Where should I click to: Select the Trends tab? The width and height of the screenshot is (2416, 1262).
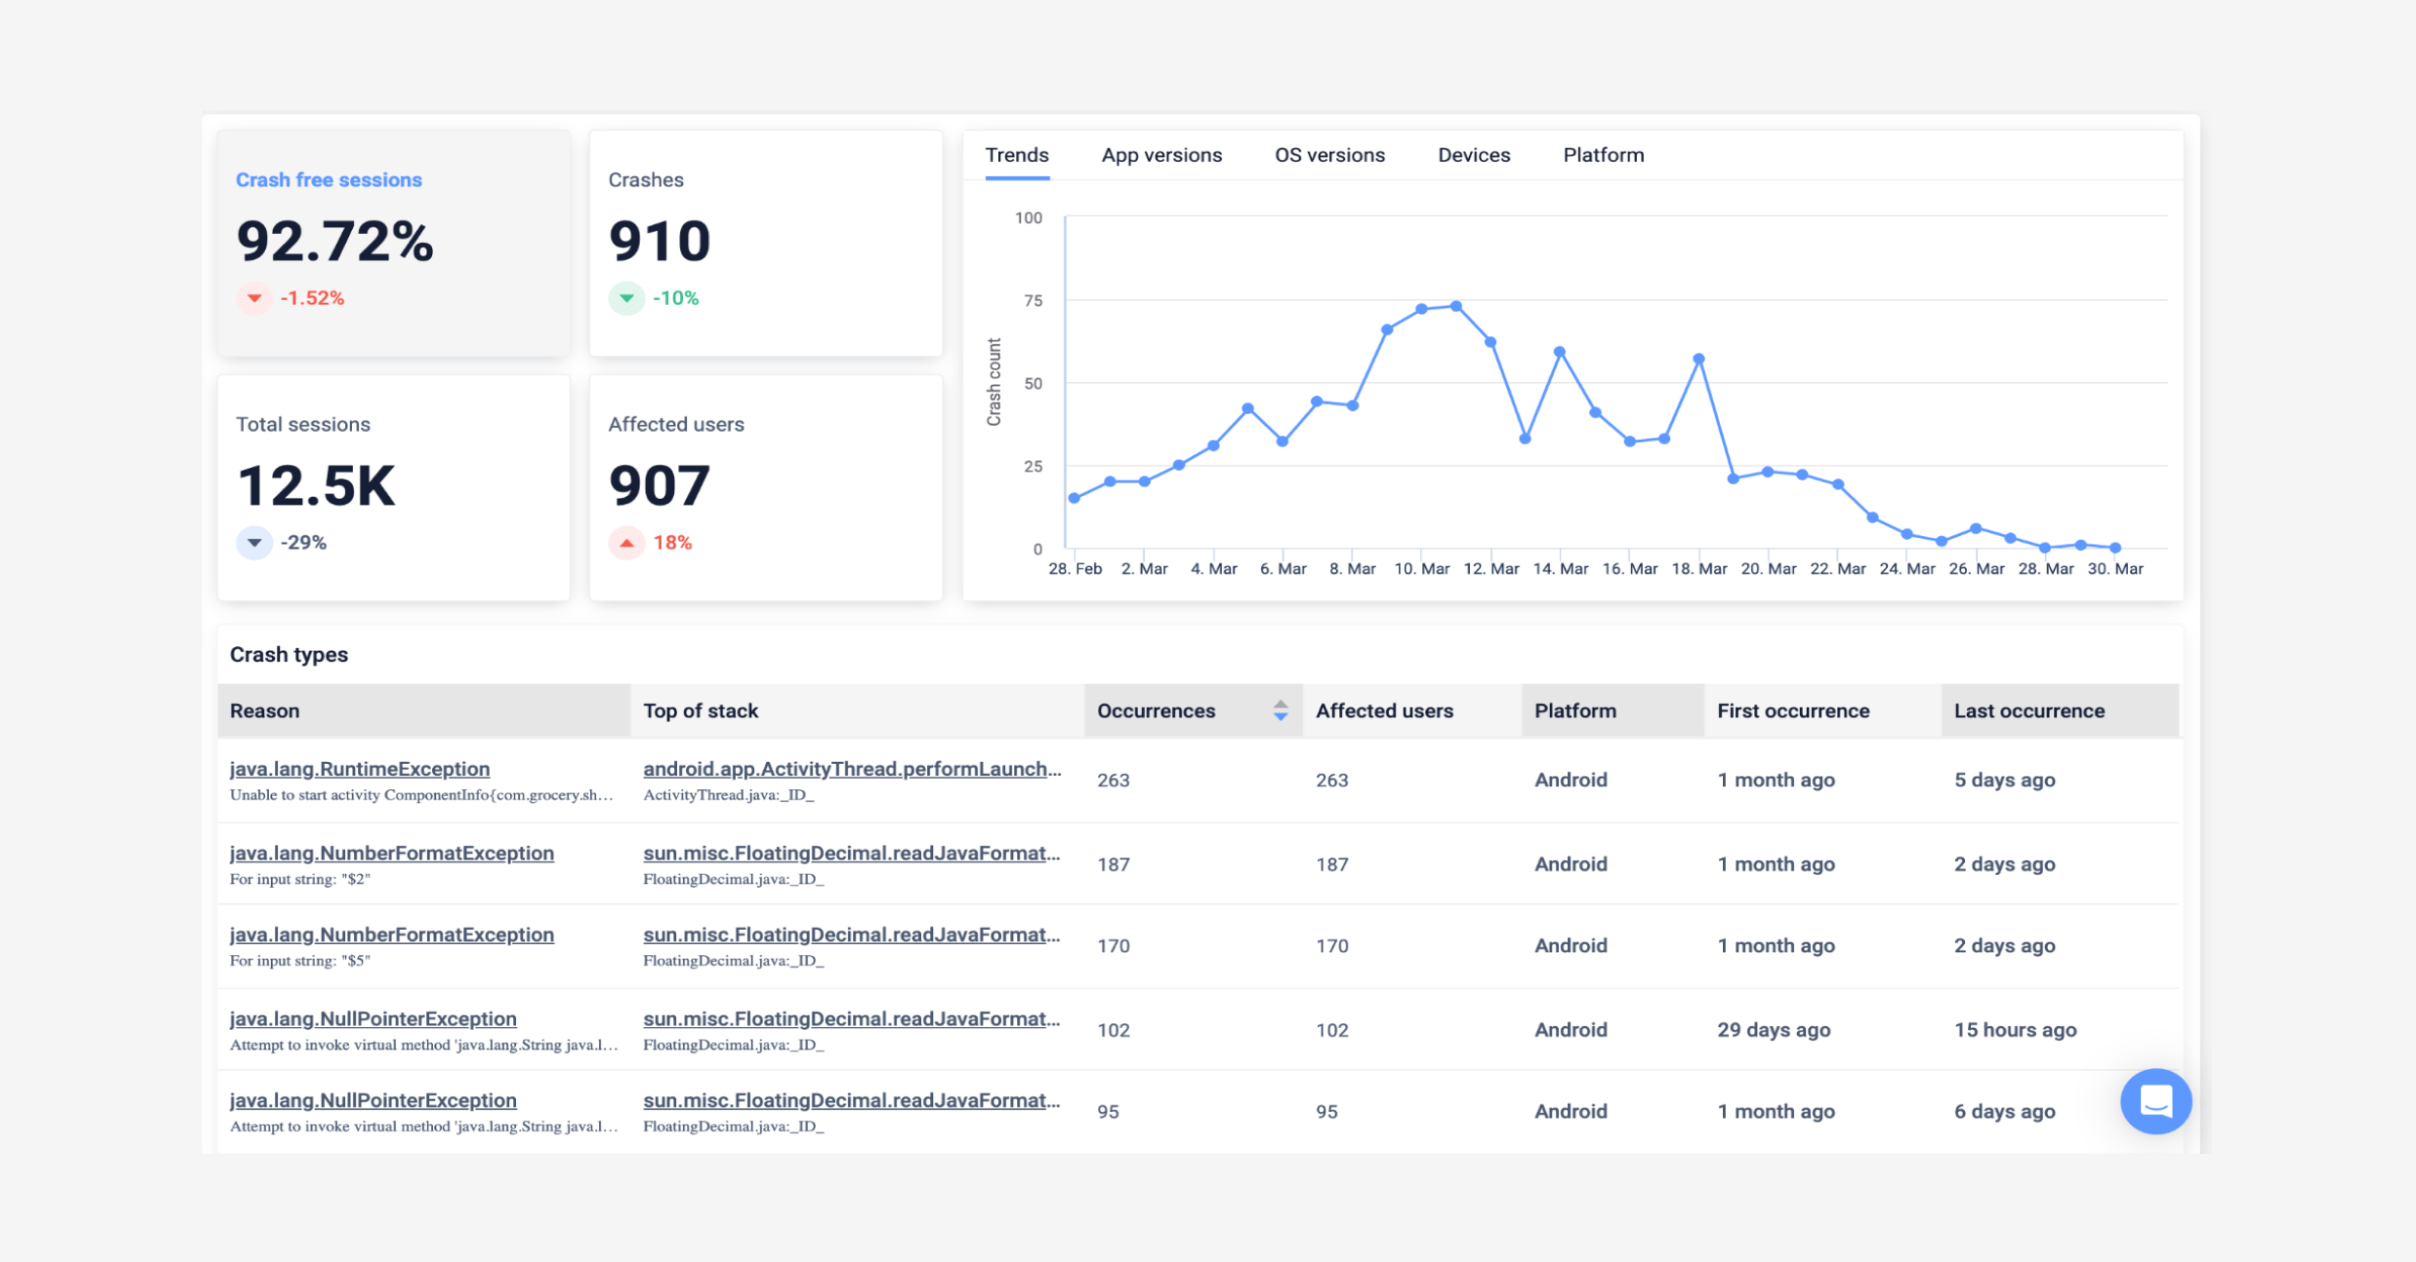(x=1016, y=155)
